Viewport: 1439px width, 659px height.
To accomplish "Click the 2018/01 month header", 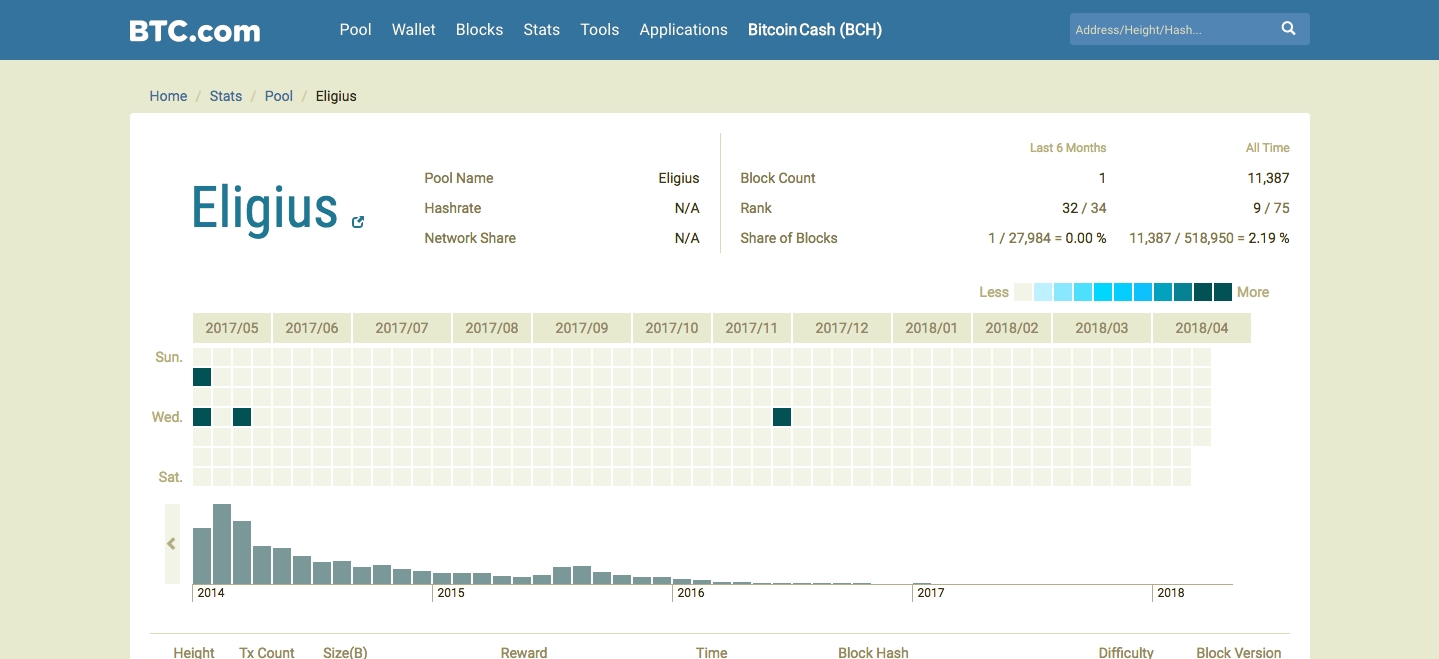I will point(932,328).
